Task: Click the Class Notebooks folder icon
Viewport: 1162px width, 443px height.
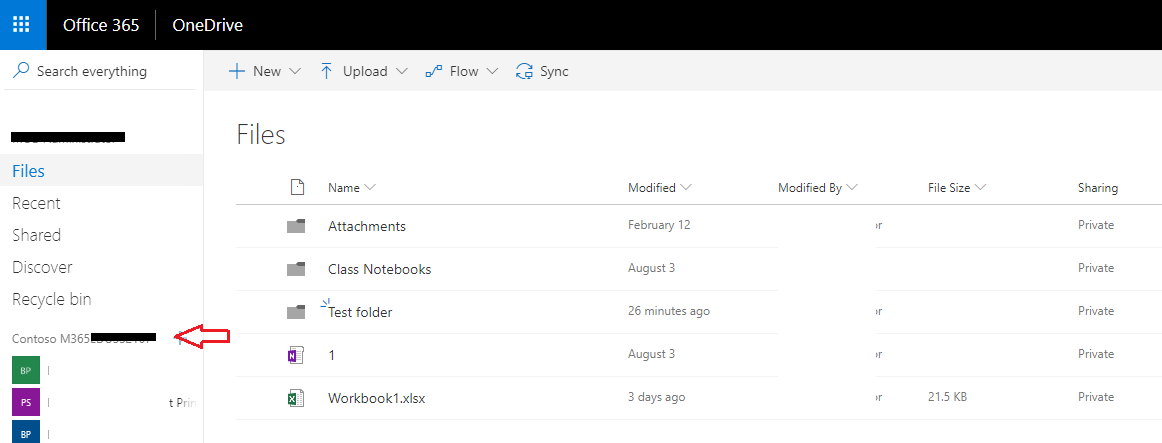Action: click(x=296, y=269)
